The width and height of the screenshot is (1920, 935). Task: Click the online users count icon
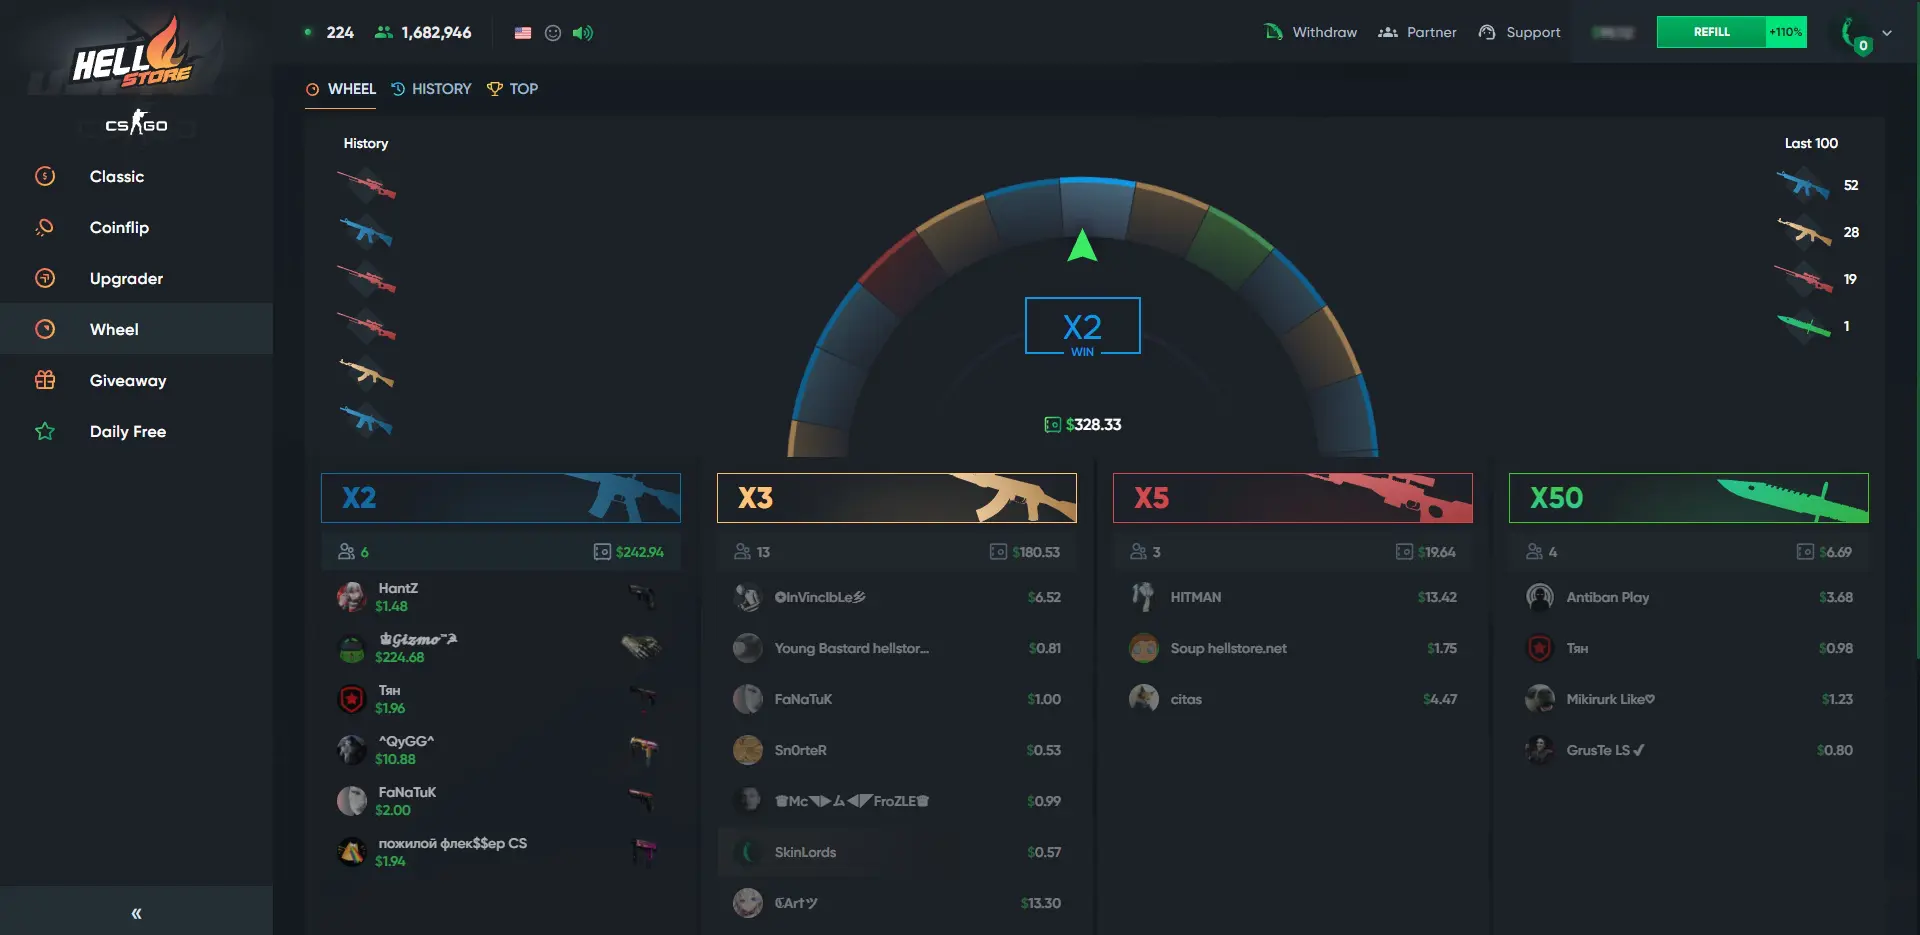tap(383, 32)
